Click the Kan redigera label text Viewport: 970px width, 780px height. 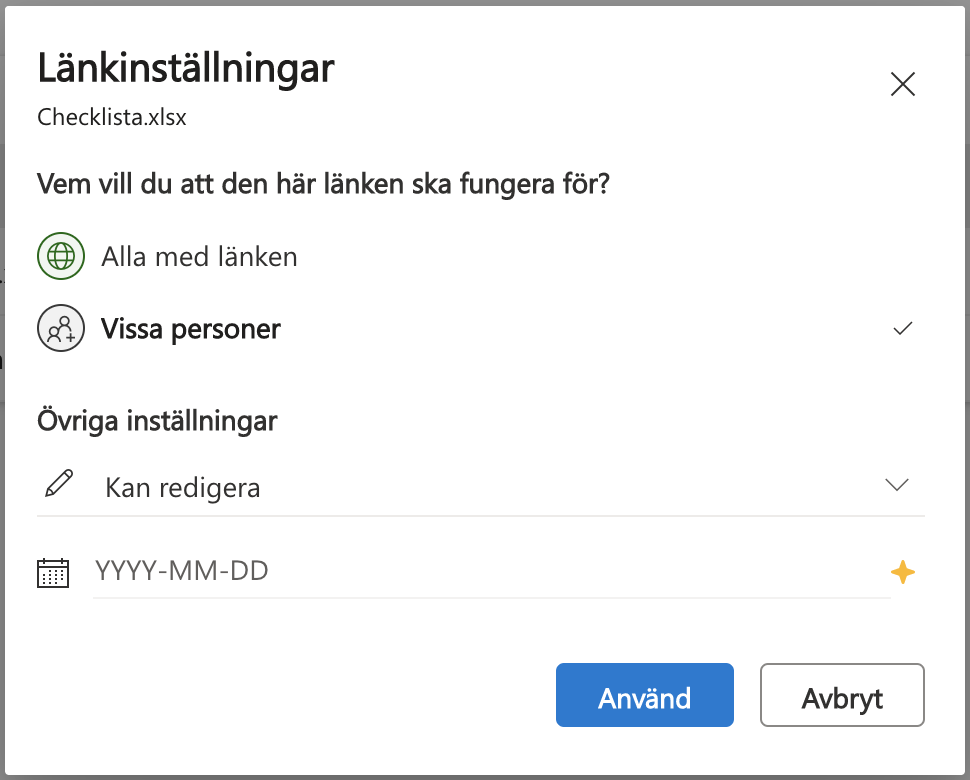(182, 488)
